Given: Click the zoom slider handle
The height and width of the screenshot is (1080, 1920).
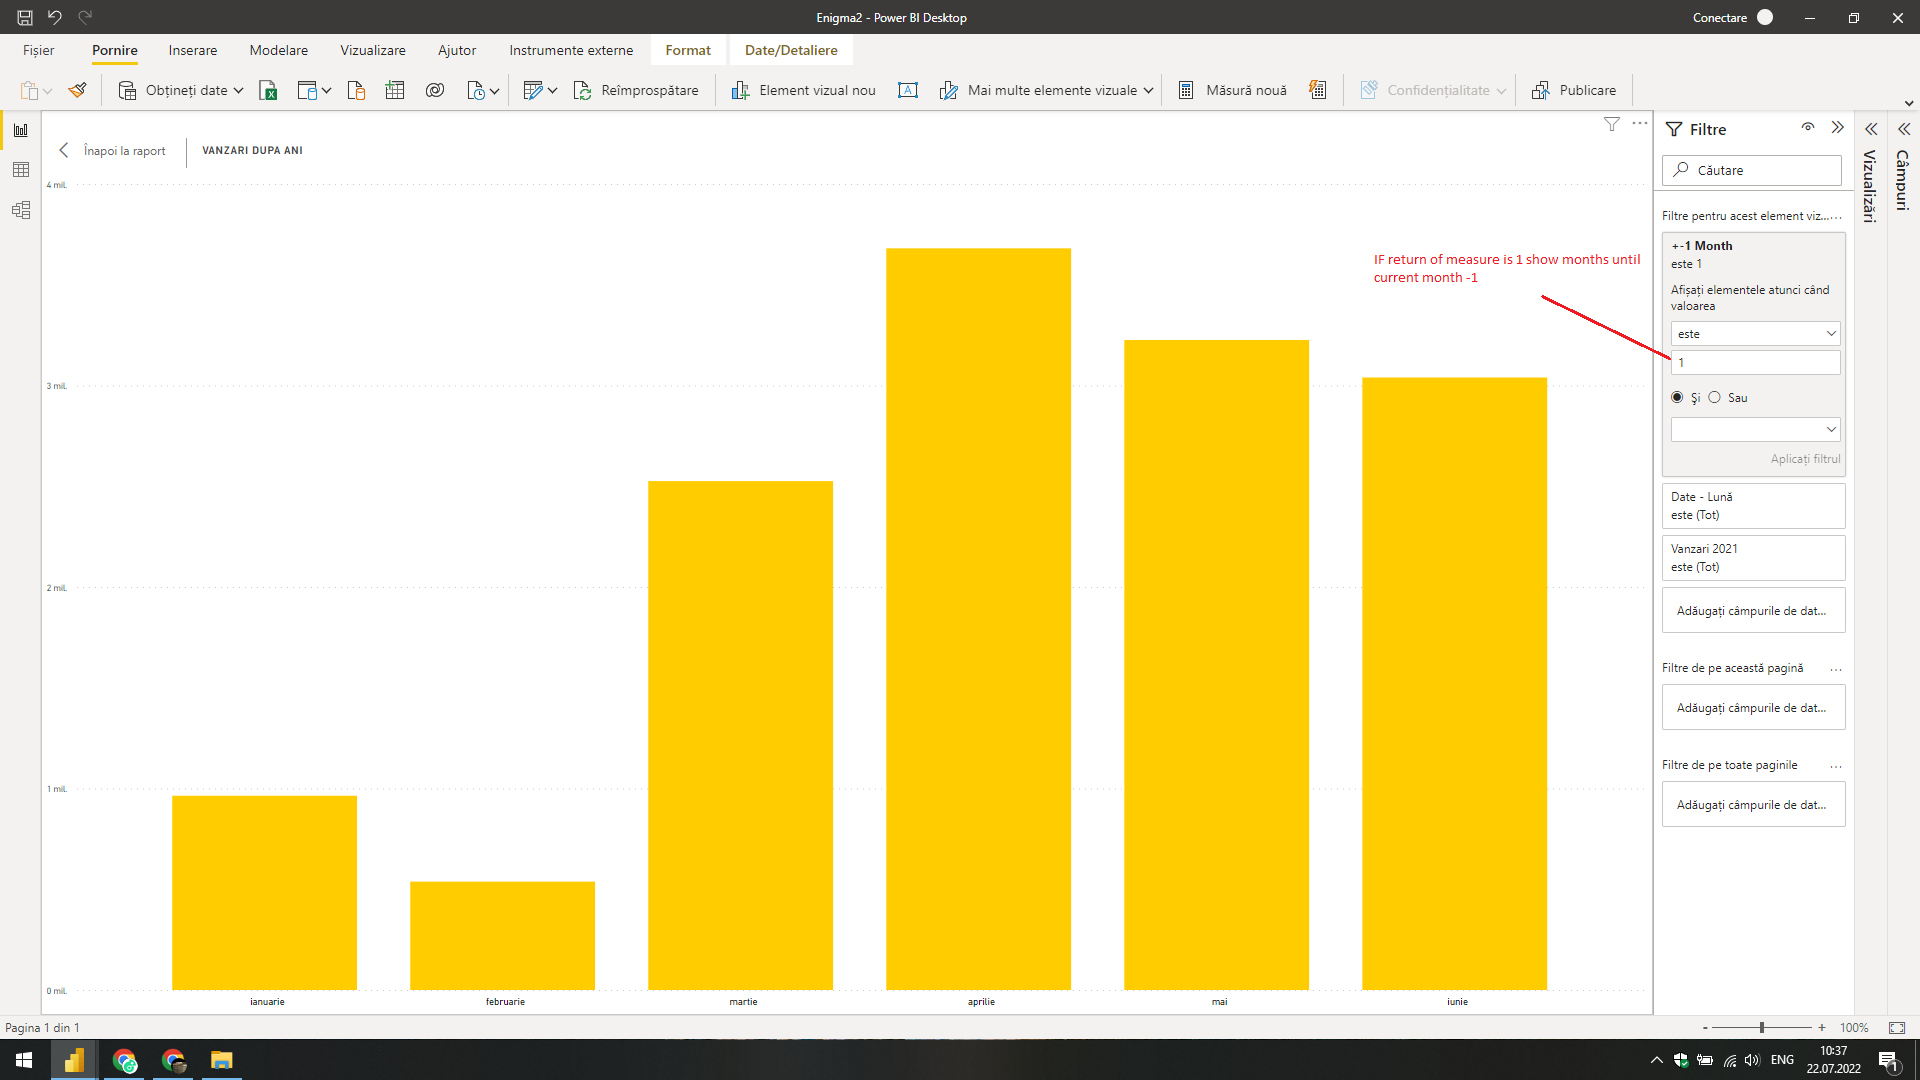Looking at the screenshot, I should (1762, 1027).
